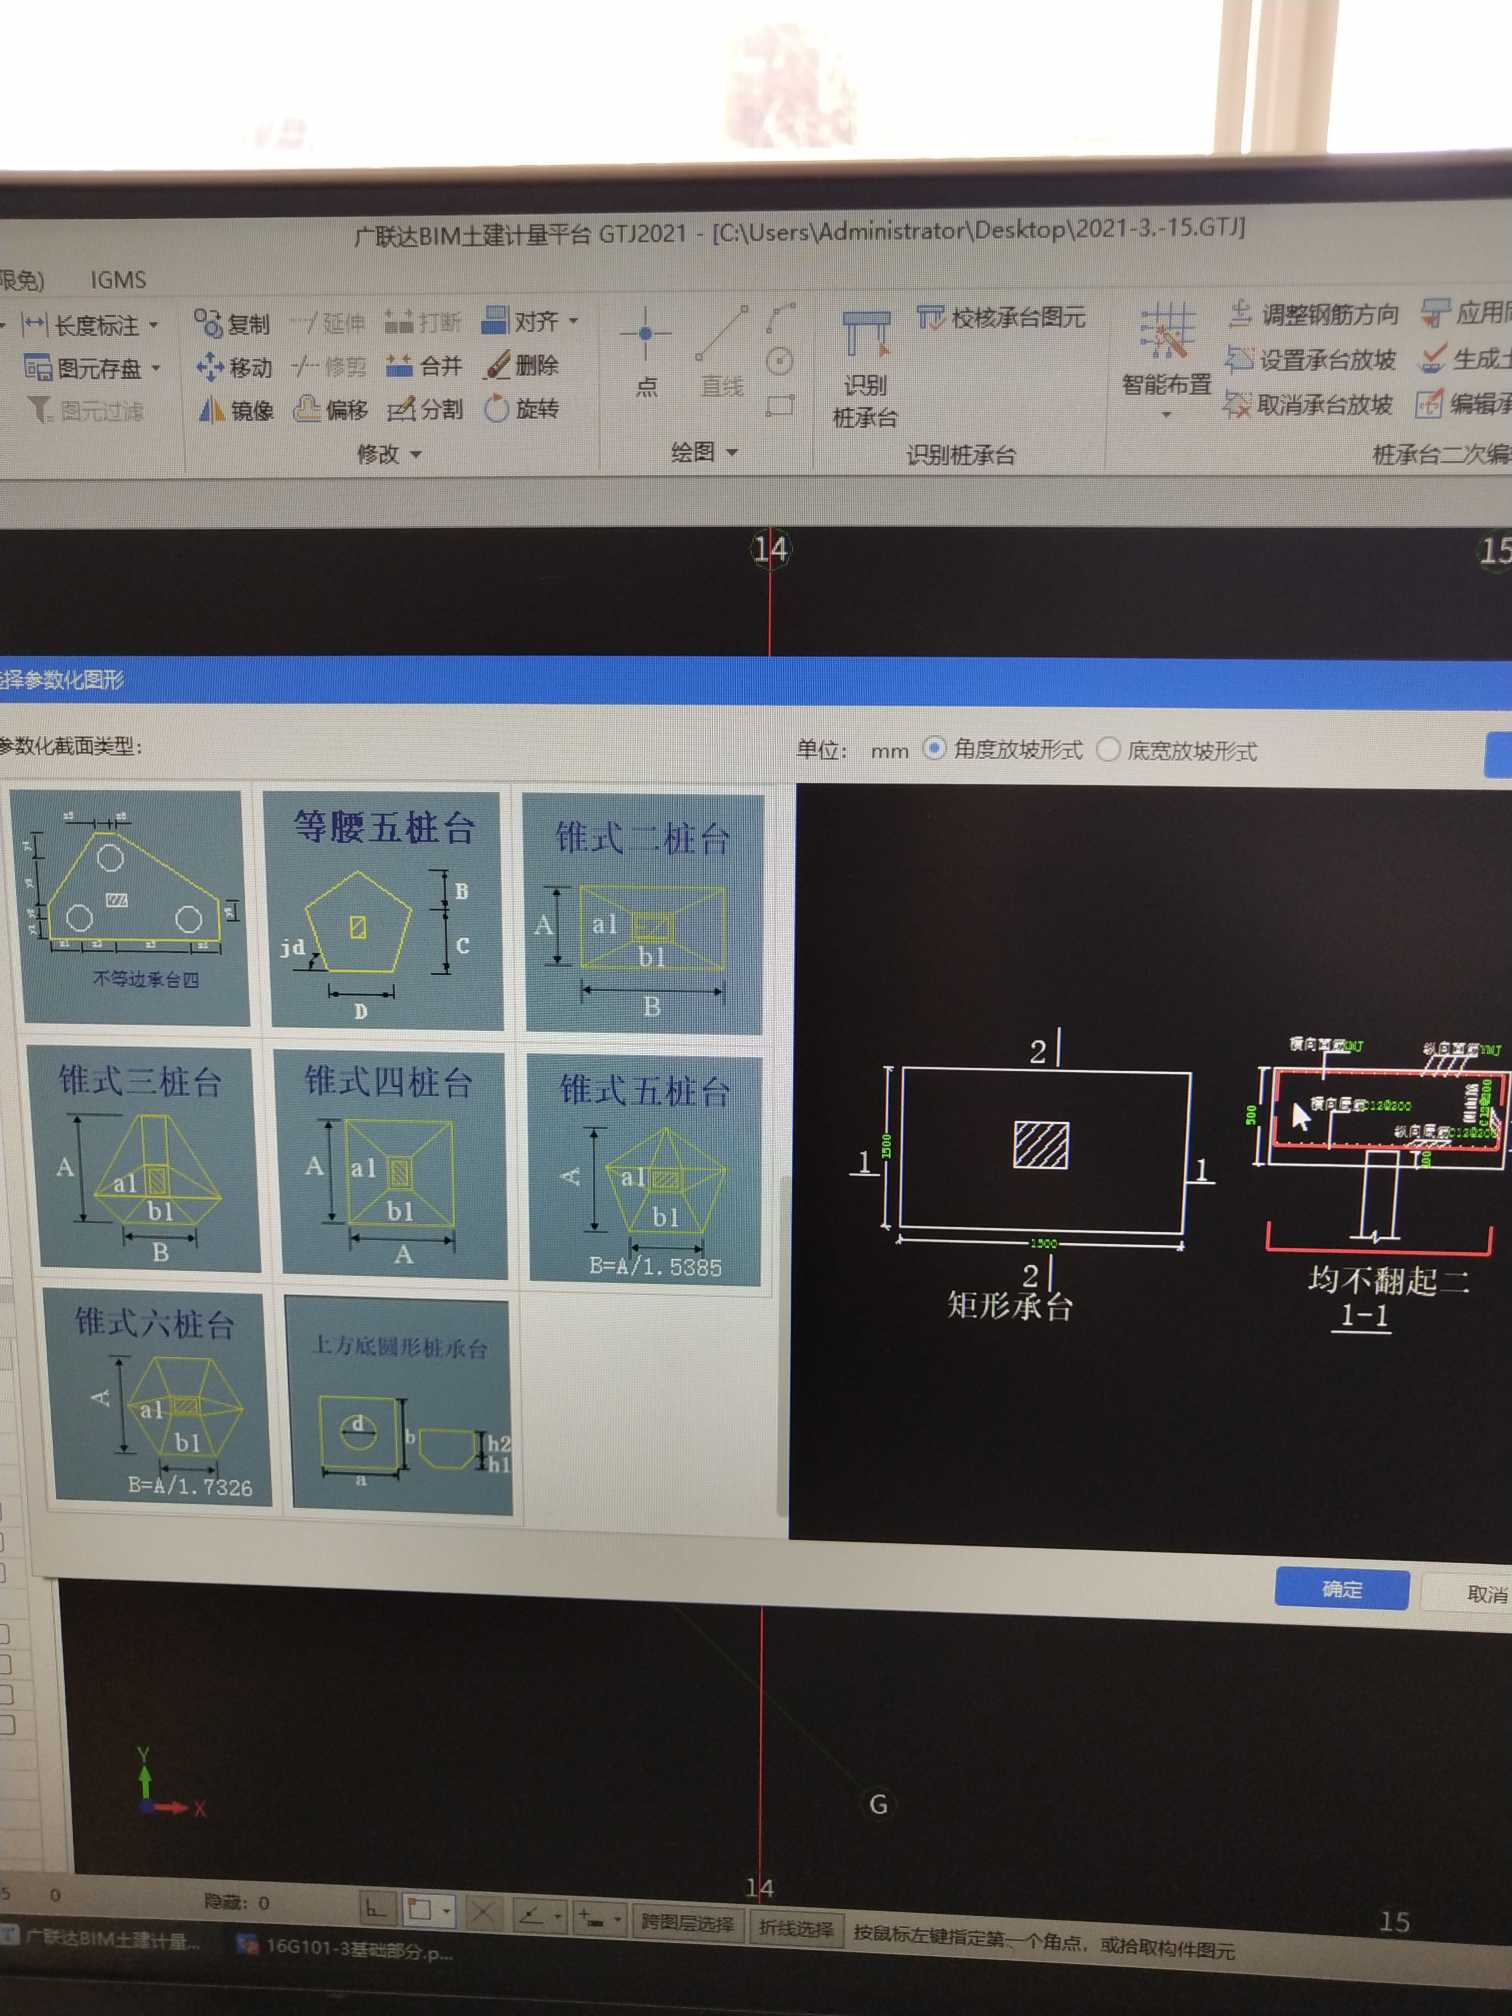Activate the 旋转 rotate tool
This screenshot has width=1512, height=2016.
coord(521,408)
